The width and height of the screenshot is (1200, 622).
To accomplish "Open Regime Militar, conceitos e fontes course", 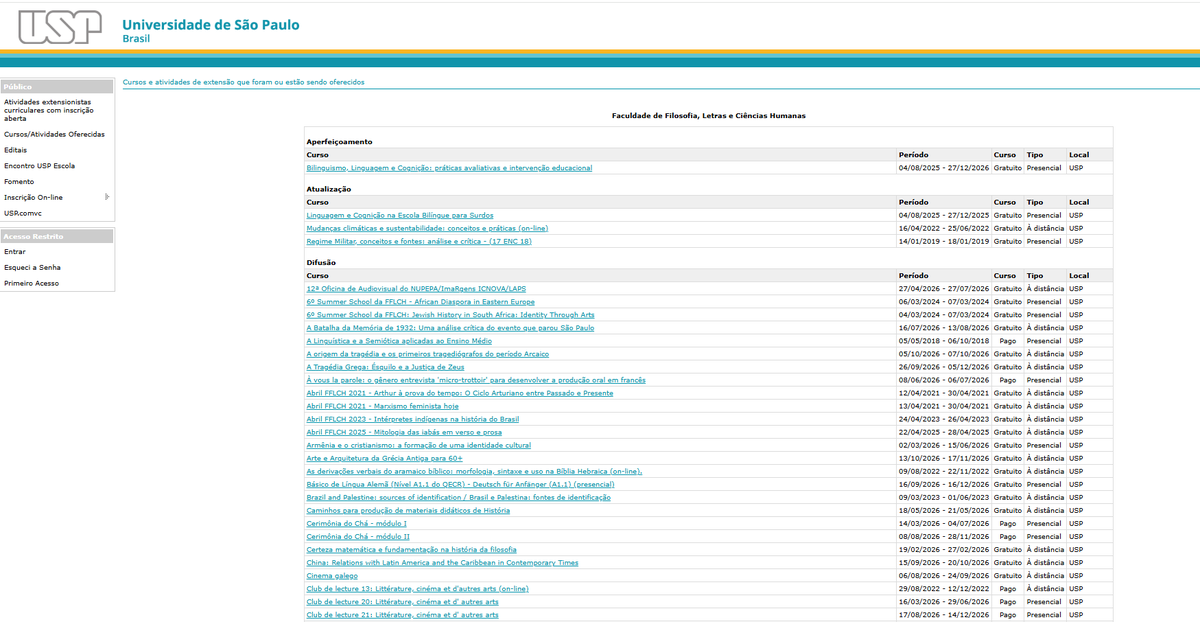I will tap(419, 241).
